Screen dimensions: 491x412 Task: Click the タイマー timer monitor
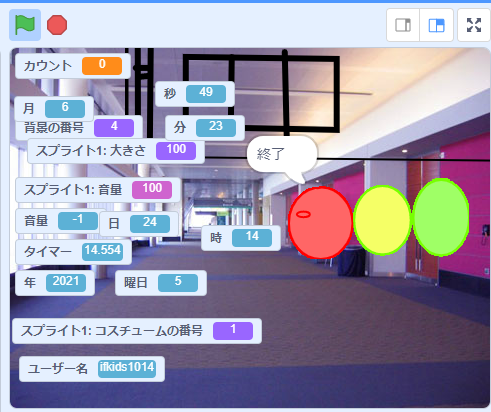click(x=73, y=252)
